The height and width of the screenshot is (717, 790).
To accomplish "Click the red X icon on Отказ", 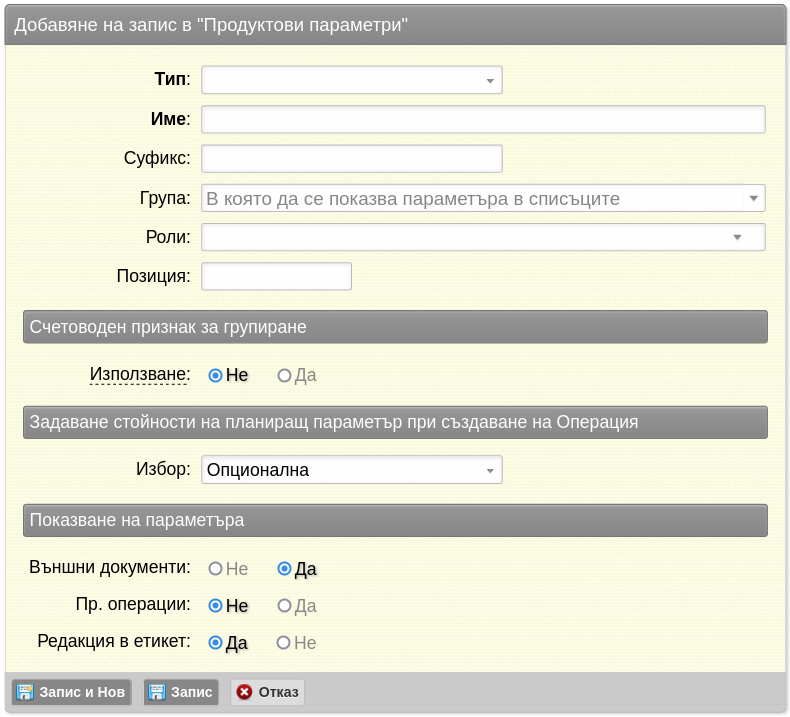I will pos(244,692).
